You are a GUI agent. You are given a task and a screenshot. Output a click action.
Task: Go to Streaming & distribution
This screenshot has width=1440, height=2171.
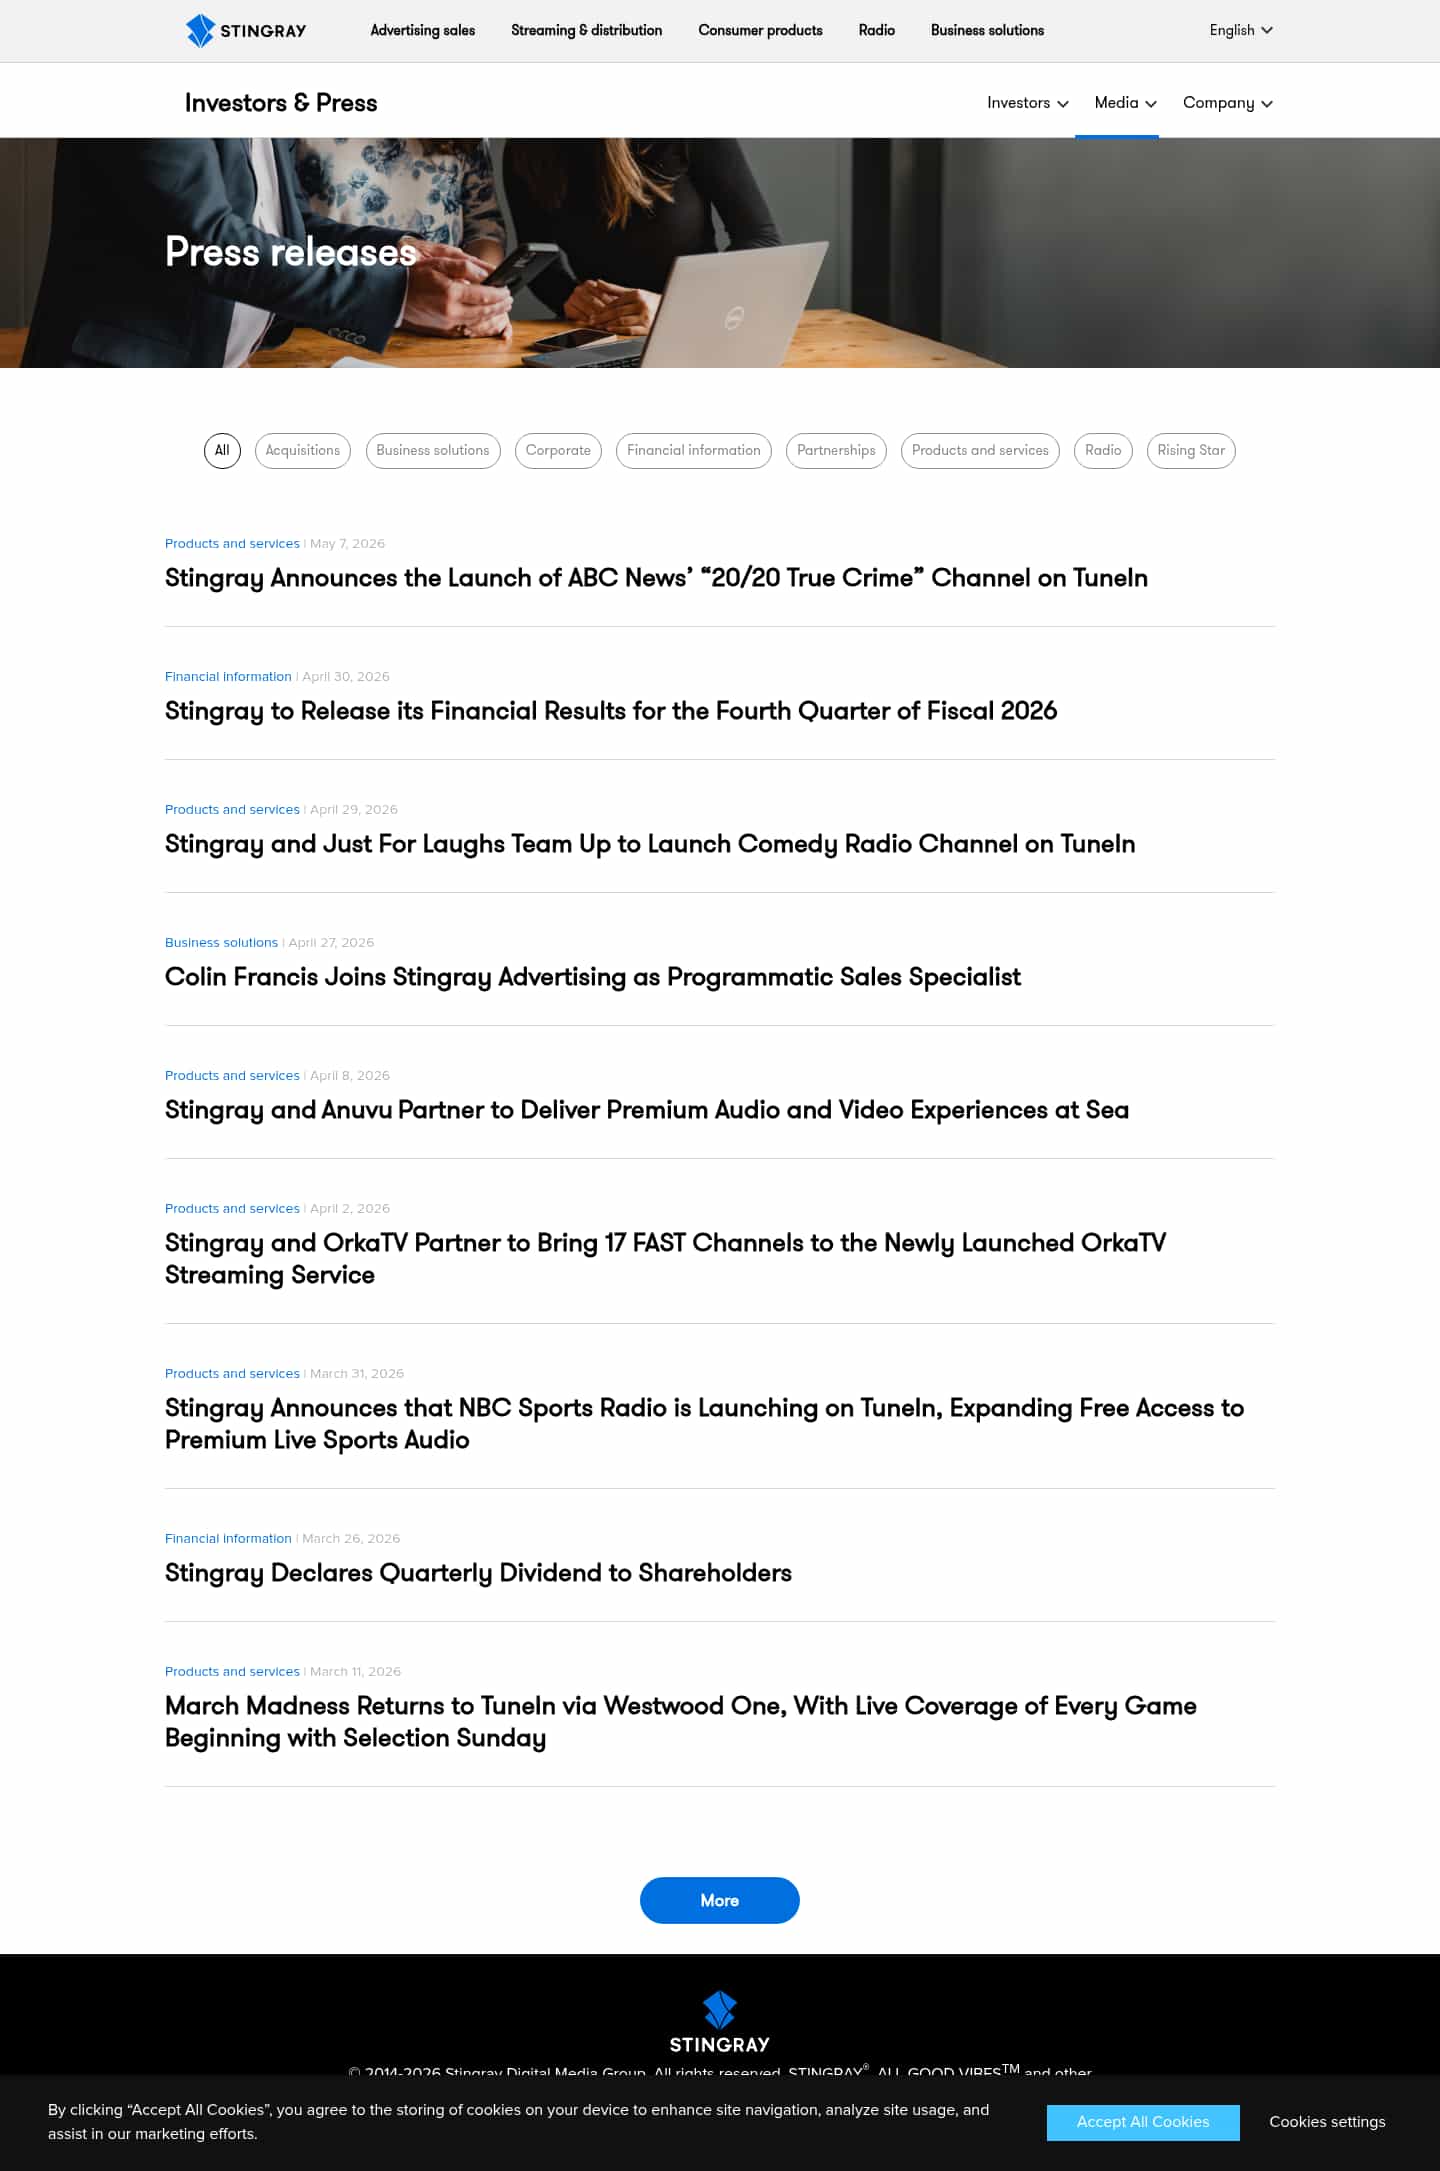[587, 30]
